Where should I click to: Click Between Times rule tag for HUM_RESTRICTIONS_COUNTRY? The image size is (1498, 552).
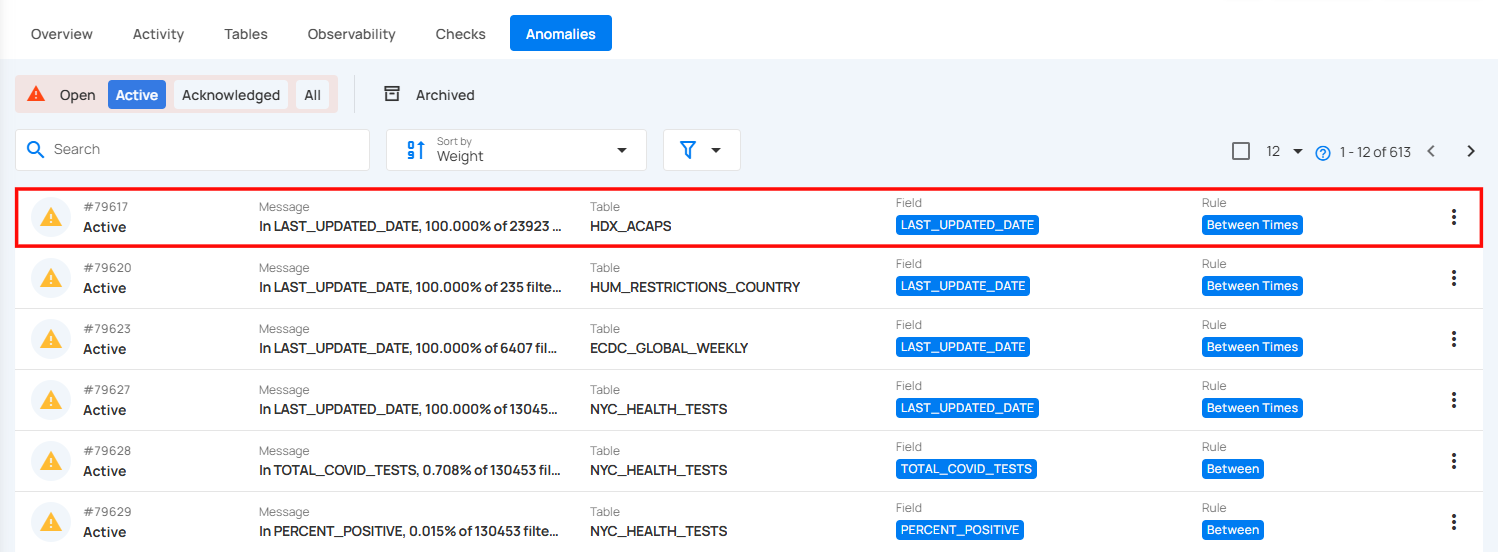pos(1252,286)
